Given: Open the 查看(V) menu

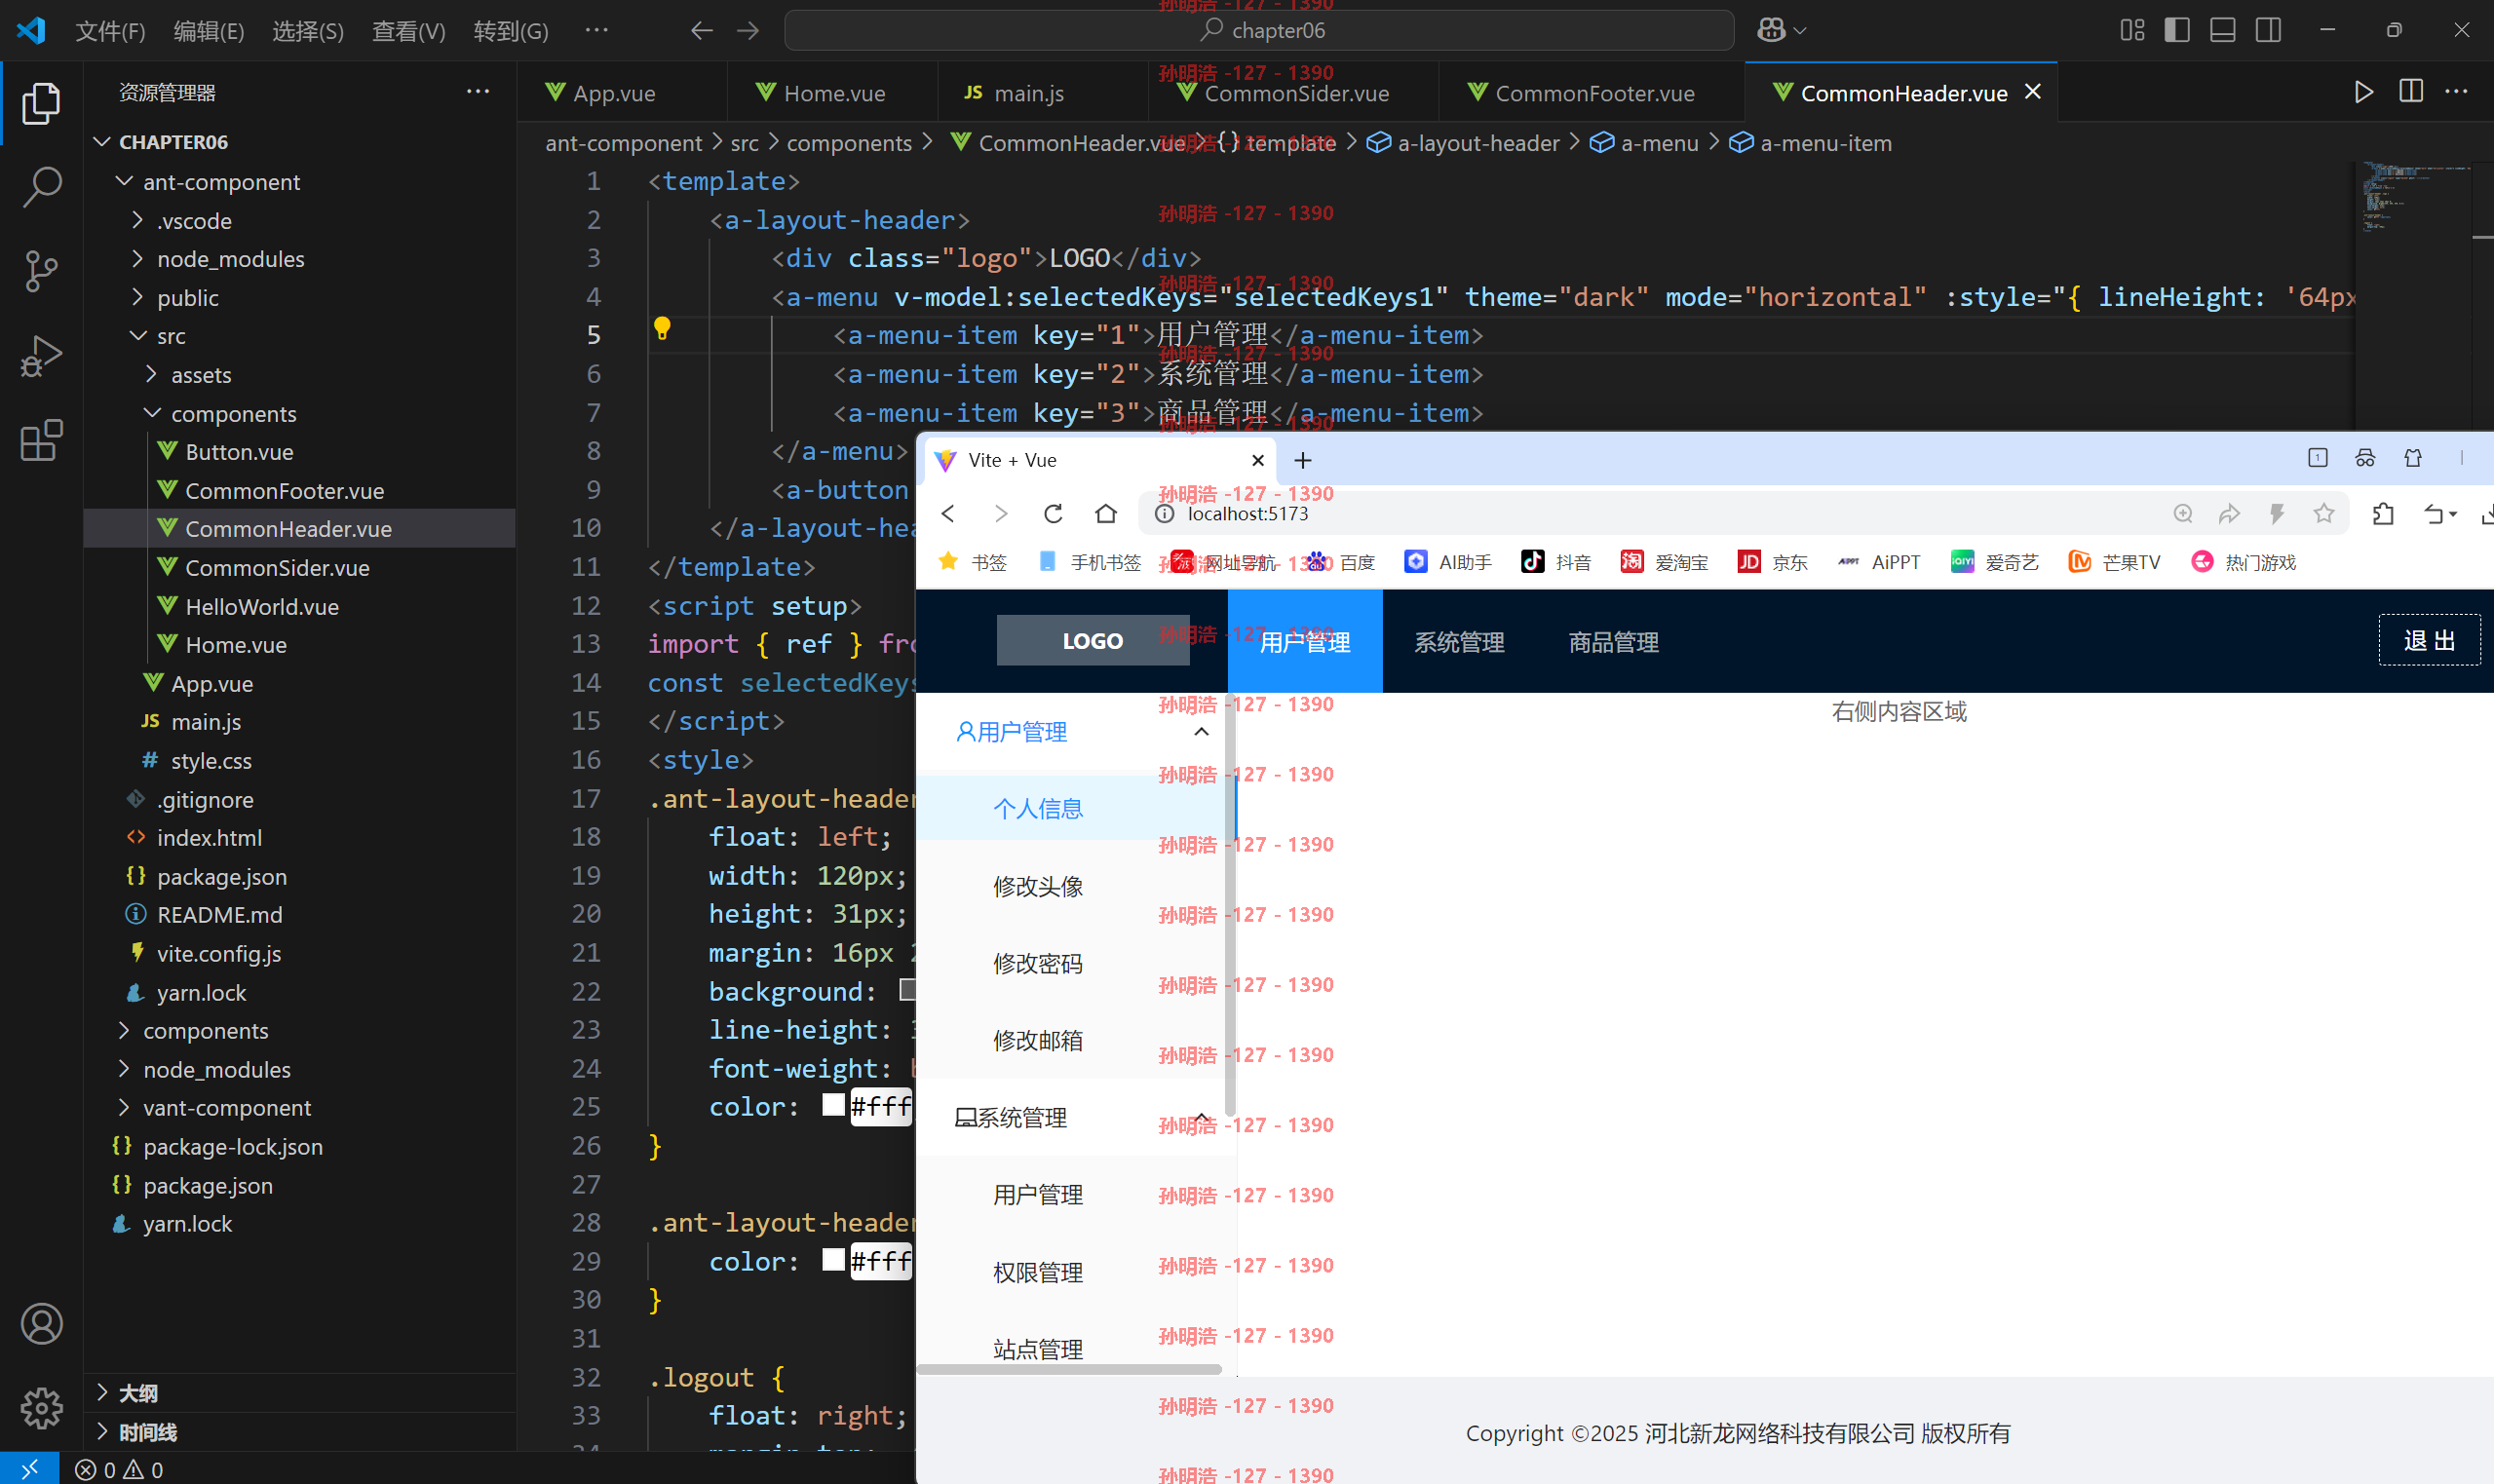Looking at the screenshot, I should [x=408, y=31].
